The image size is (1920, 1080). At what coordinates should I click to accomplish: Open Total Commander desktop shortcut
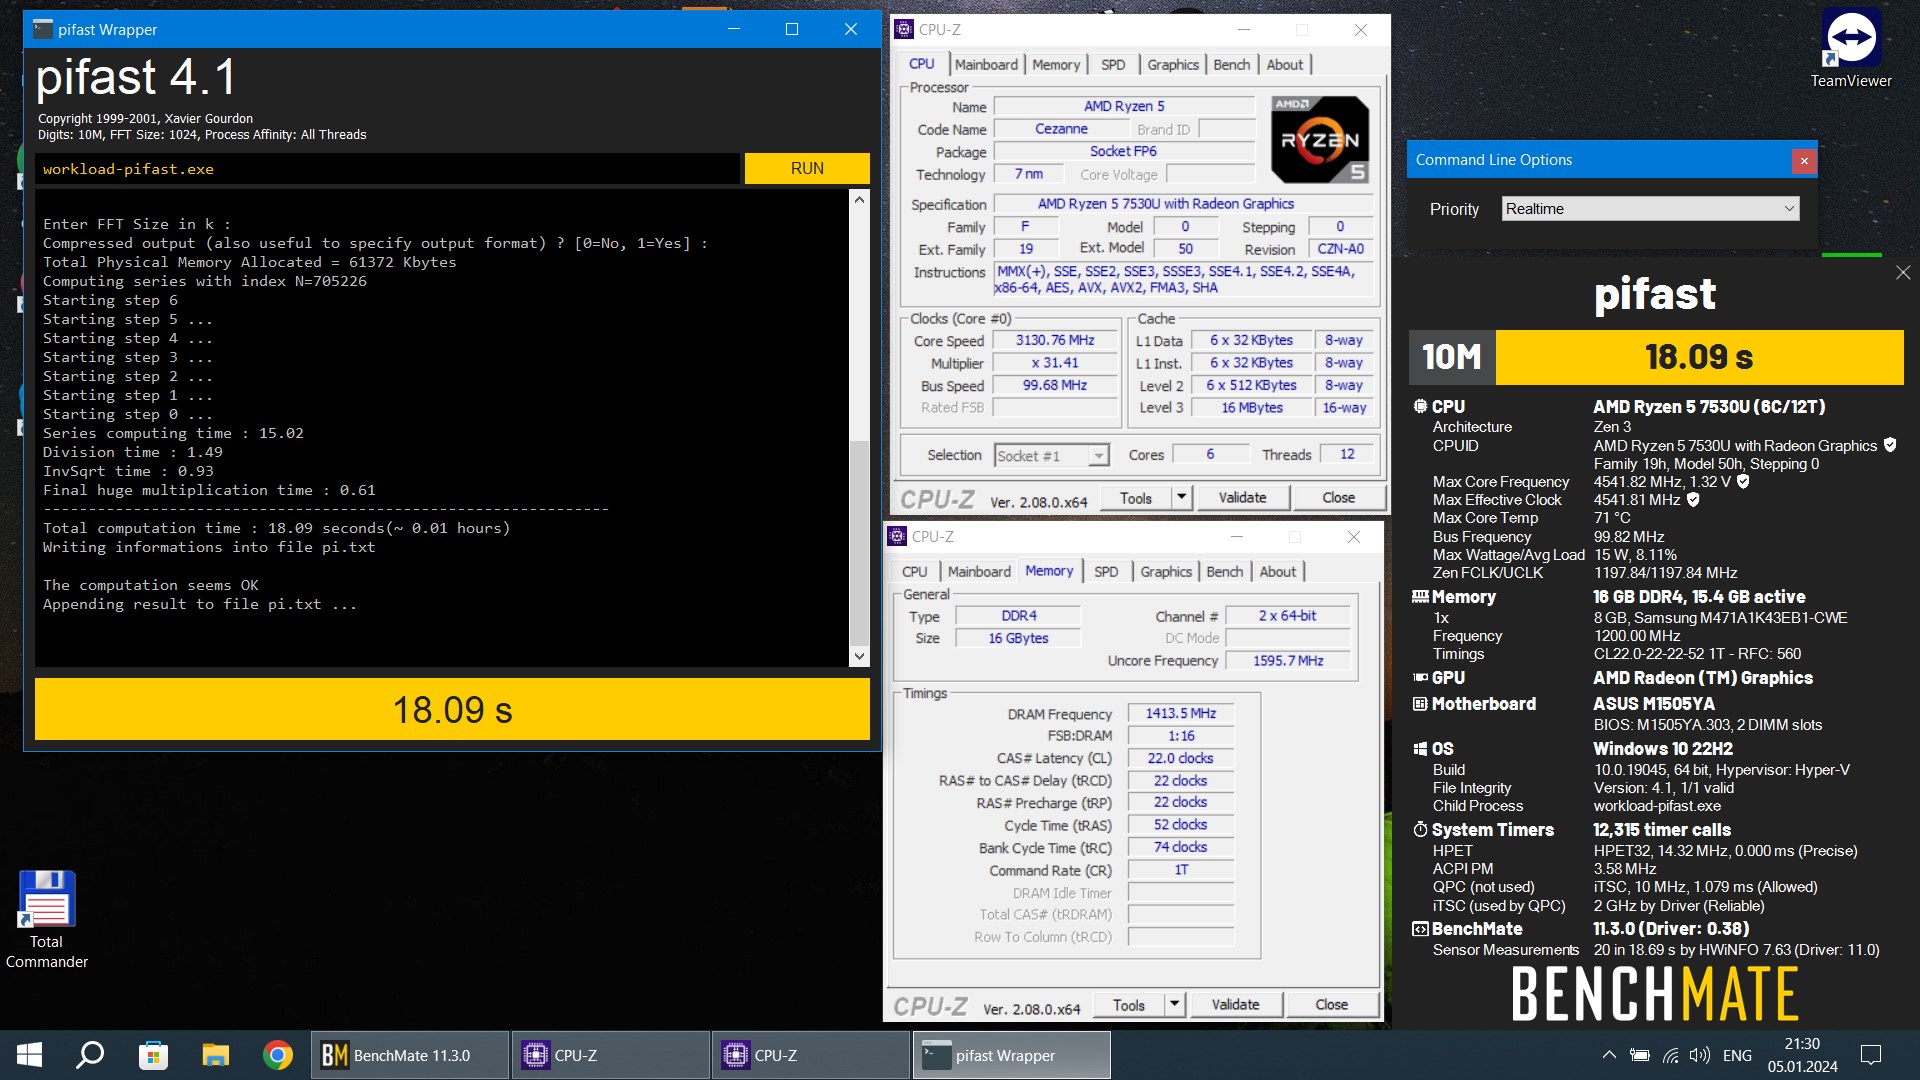46,920
